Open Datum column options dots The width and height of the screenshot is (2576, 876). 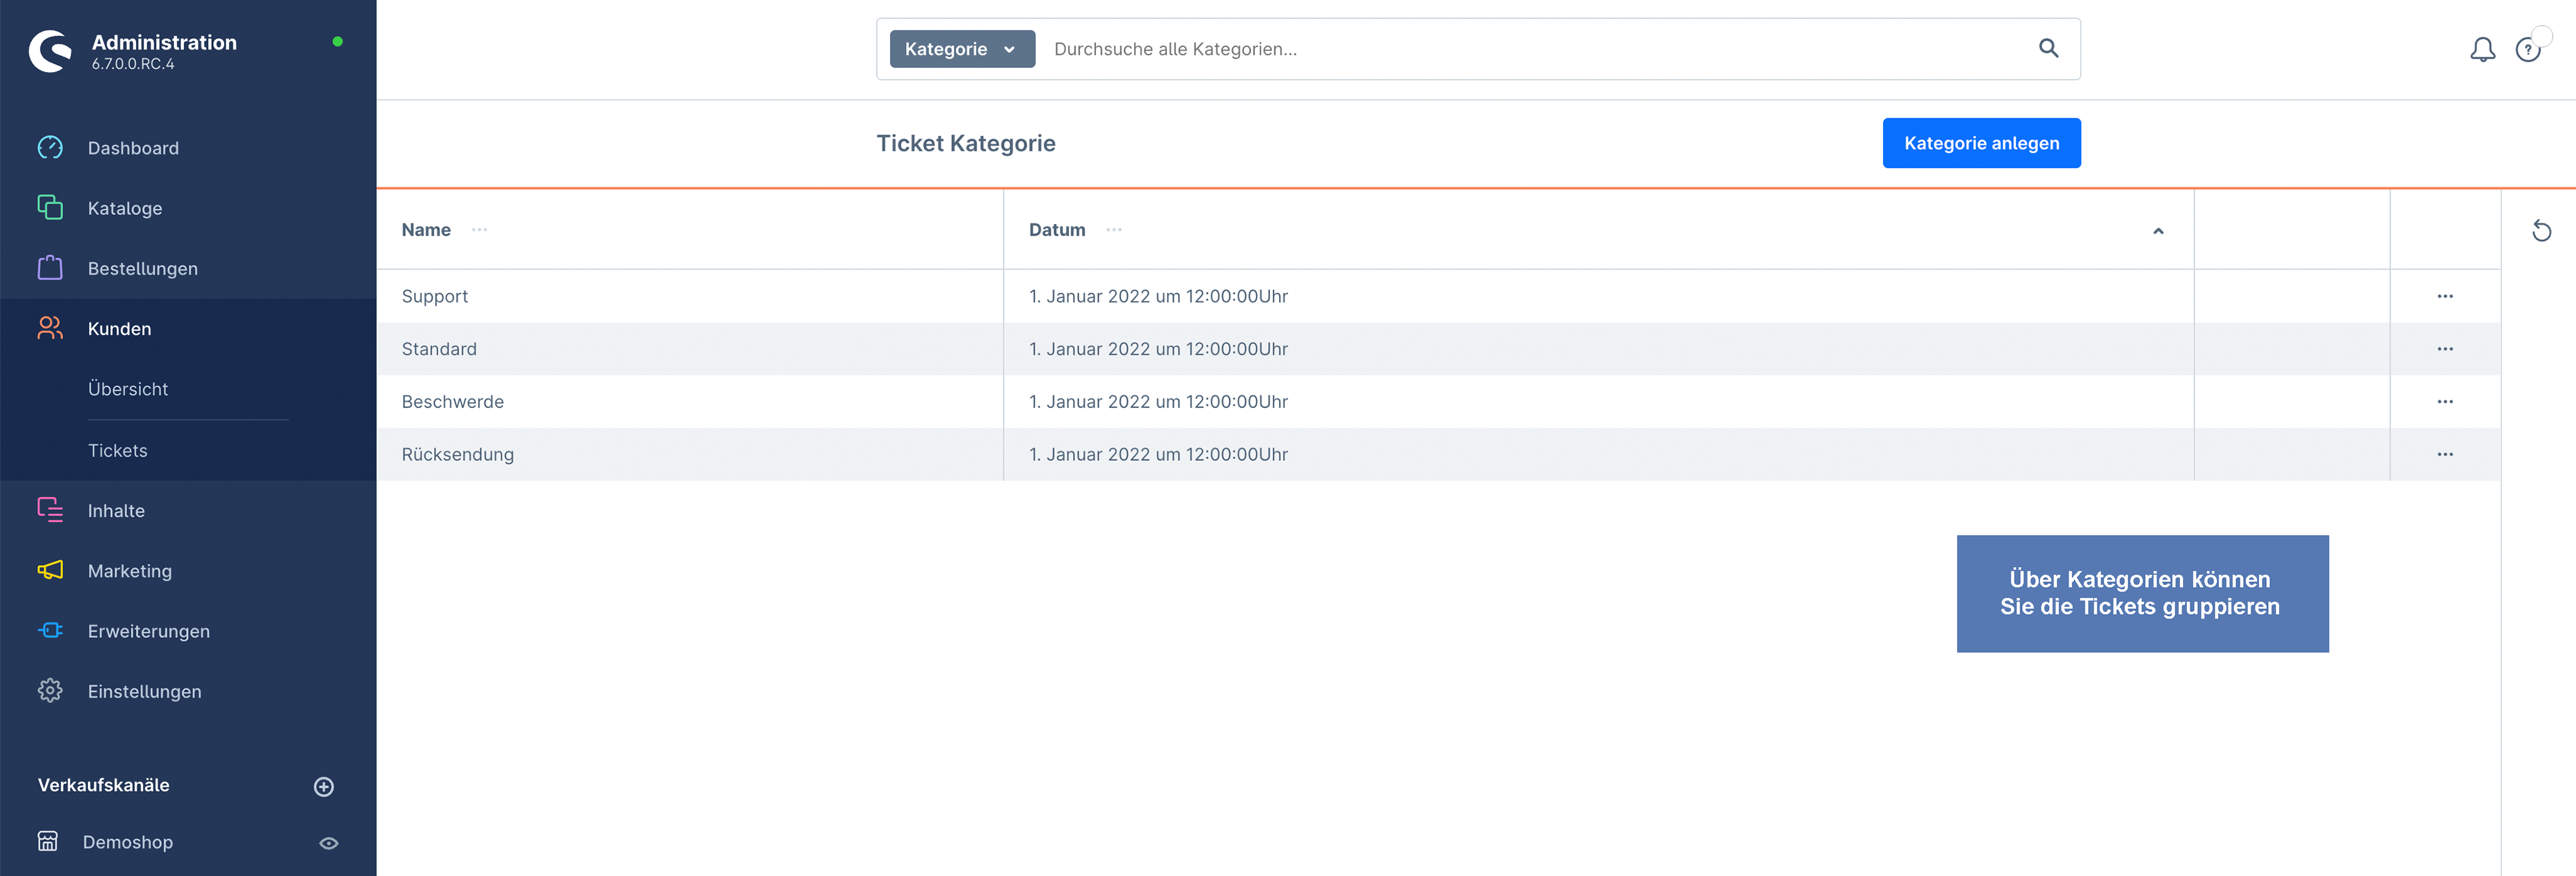(1114, 229)
